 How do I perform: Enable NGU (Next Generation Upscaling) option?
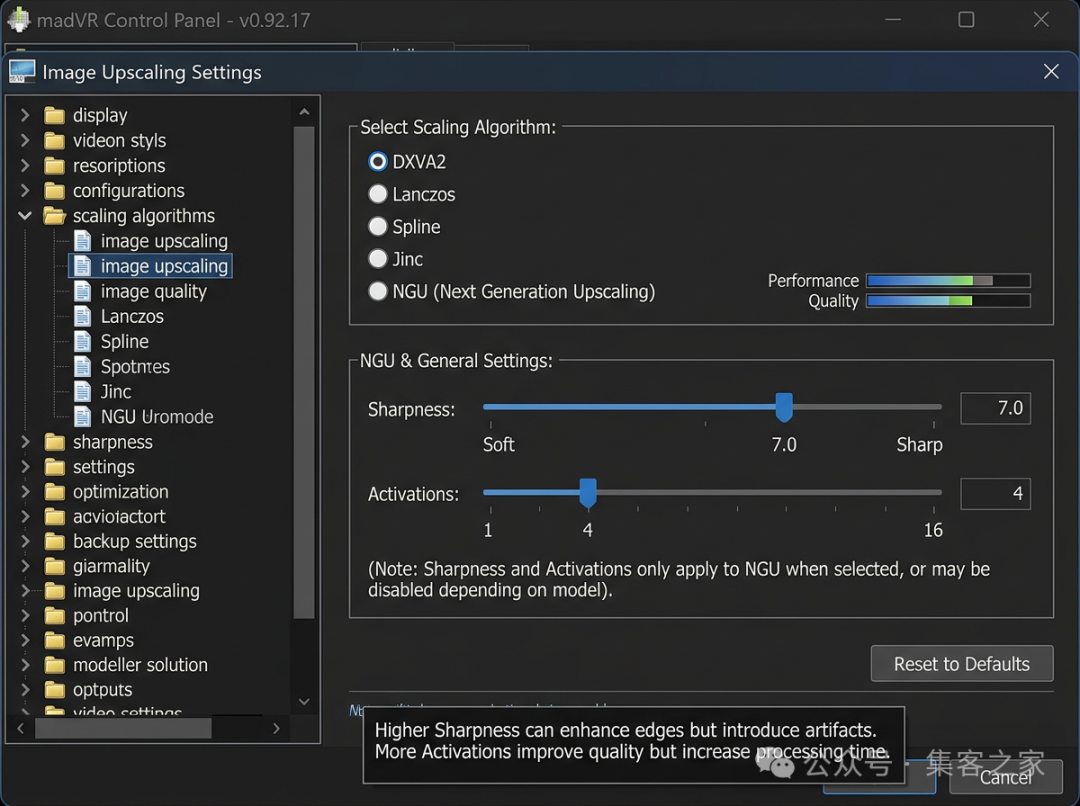click(x=378, y=291)
